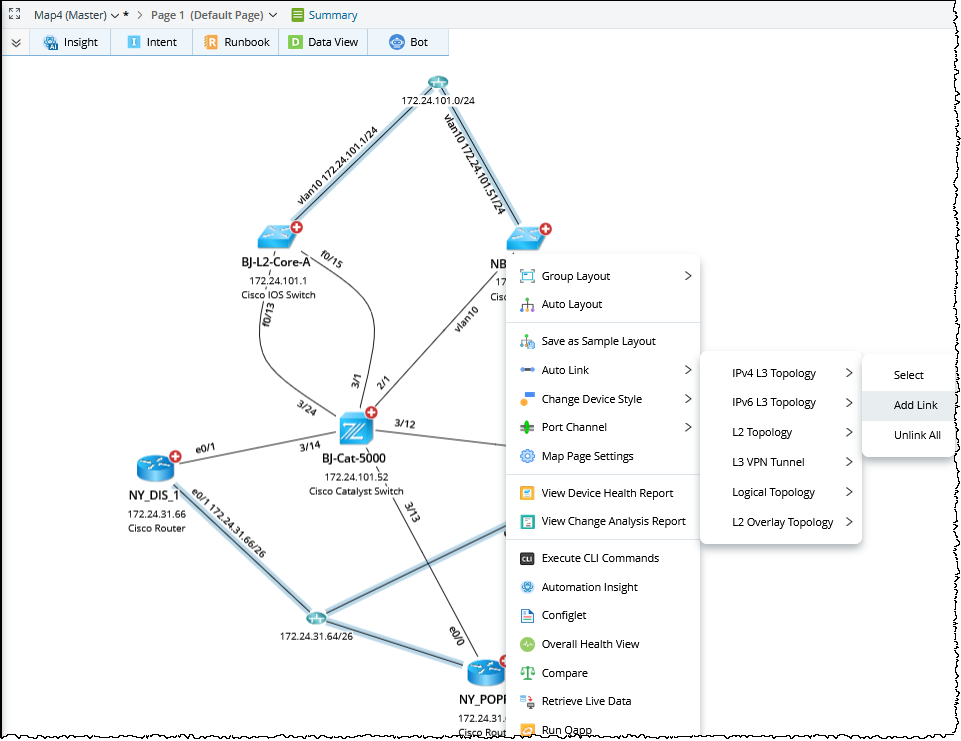961x741 pixels.
Task: Click the fullscreen expand icon
Action: click(14, 13)
